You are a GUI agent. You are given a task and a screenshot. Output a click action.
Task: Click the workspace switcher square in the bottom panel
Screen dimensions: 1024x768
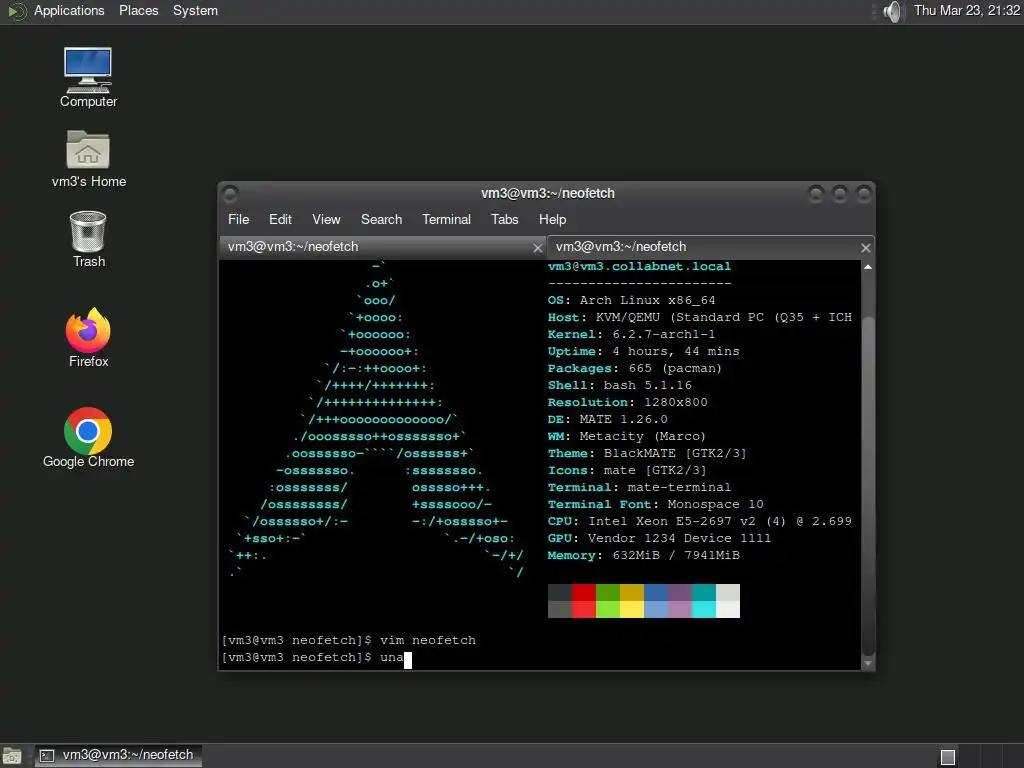(948, 757)
